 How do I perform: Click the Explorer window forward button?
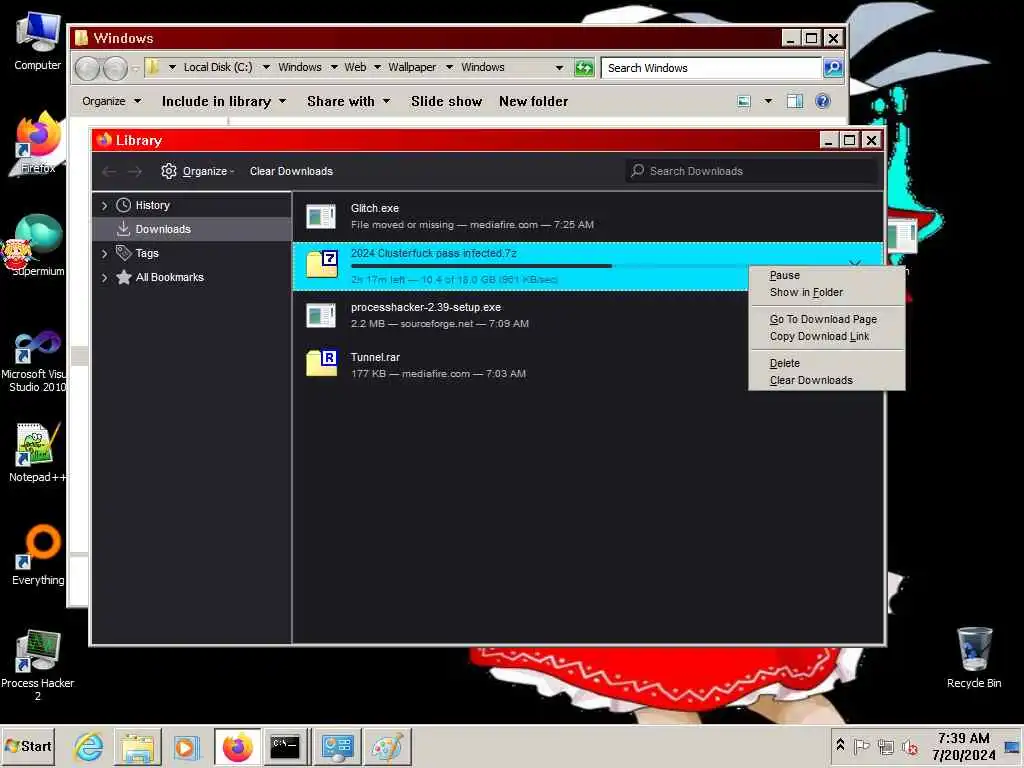tap(116, 68)
